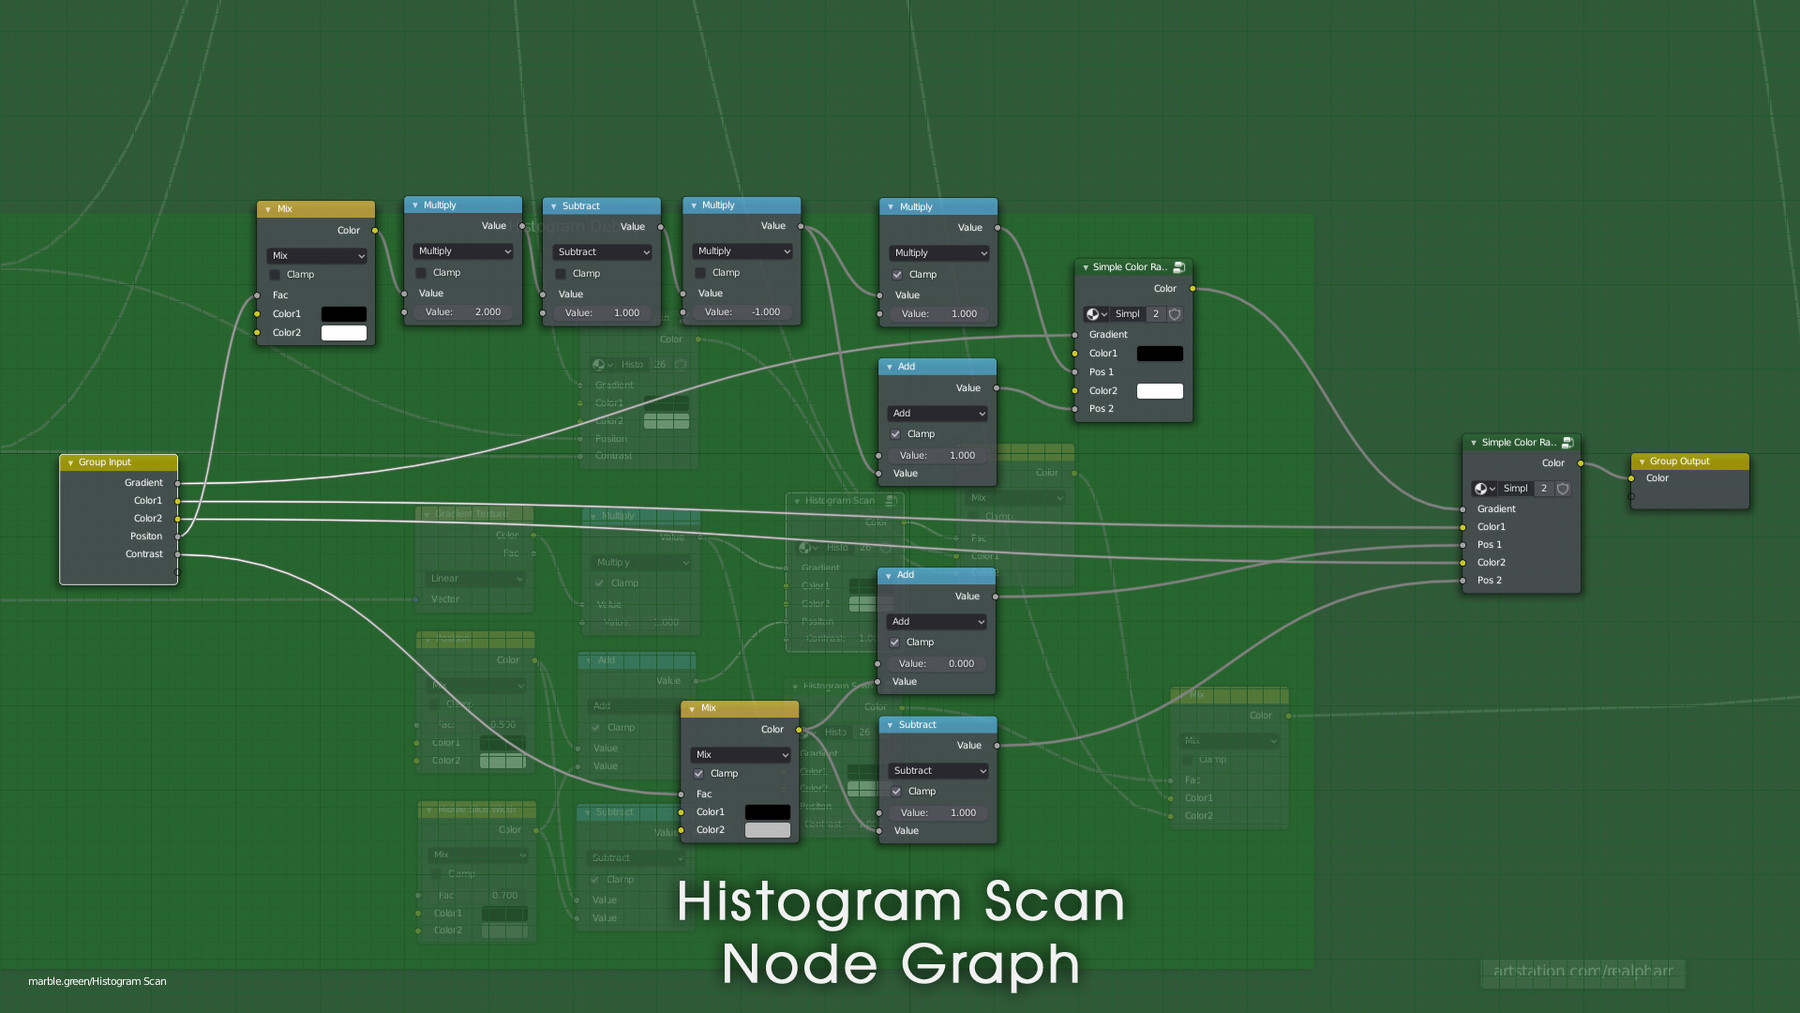
Task: Click the white Color2 swatch on Simple Color Ramp
Action: pyautogui.click(x=1159, y=390)
